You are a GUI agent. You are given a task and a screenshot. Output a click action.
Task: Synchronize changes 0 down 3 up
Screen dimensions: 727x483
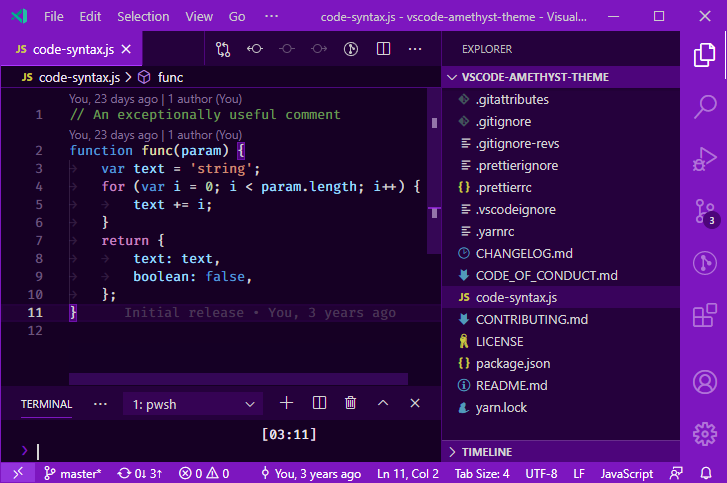[140, 473]
